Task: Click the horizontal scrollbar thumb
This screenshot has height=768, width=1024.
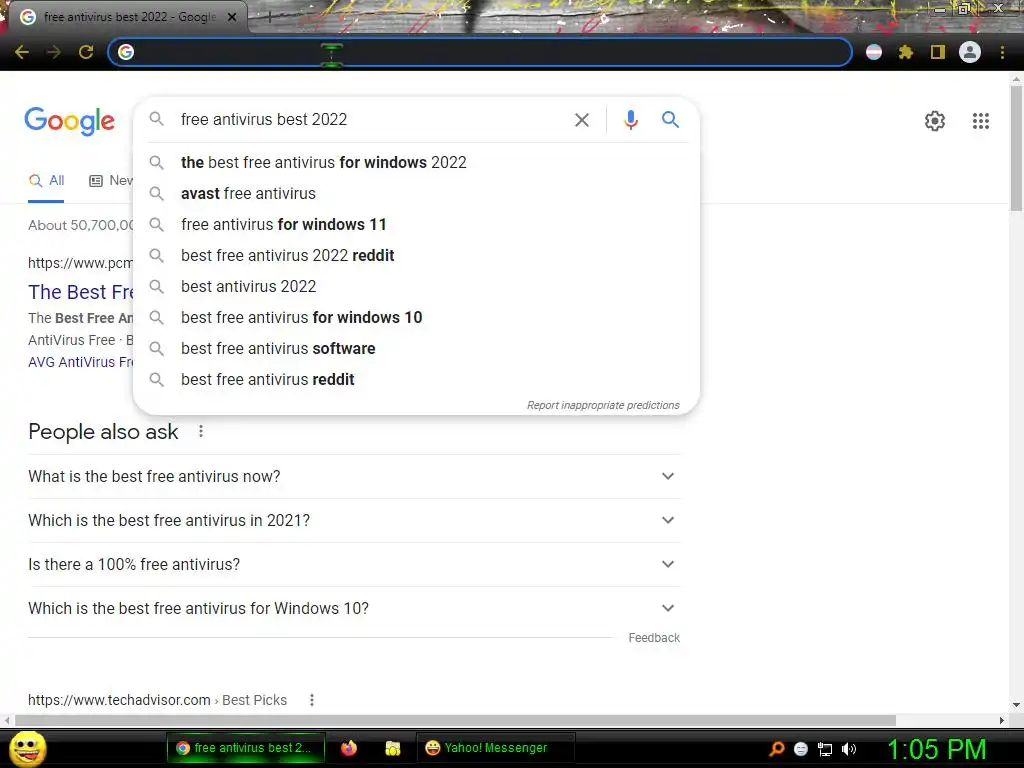Action: click(x=455, y=720)
